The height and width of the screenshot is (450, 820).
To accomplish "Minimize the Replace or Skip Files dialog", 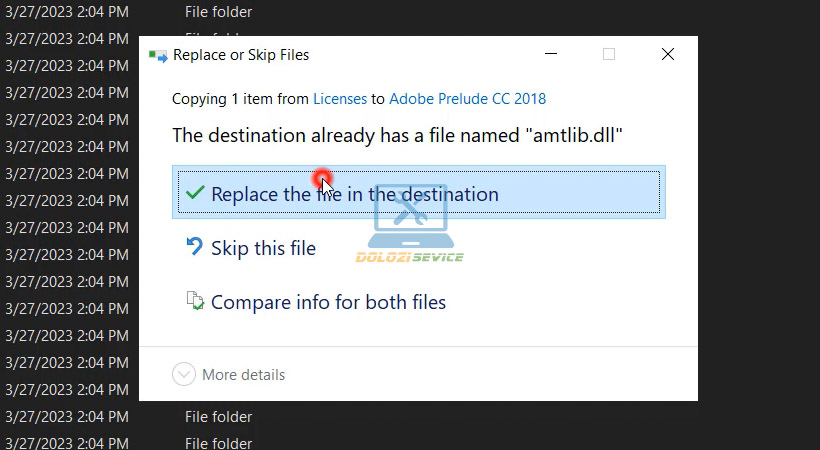I will coord(550,55).
